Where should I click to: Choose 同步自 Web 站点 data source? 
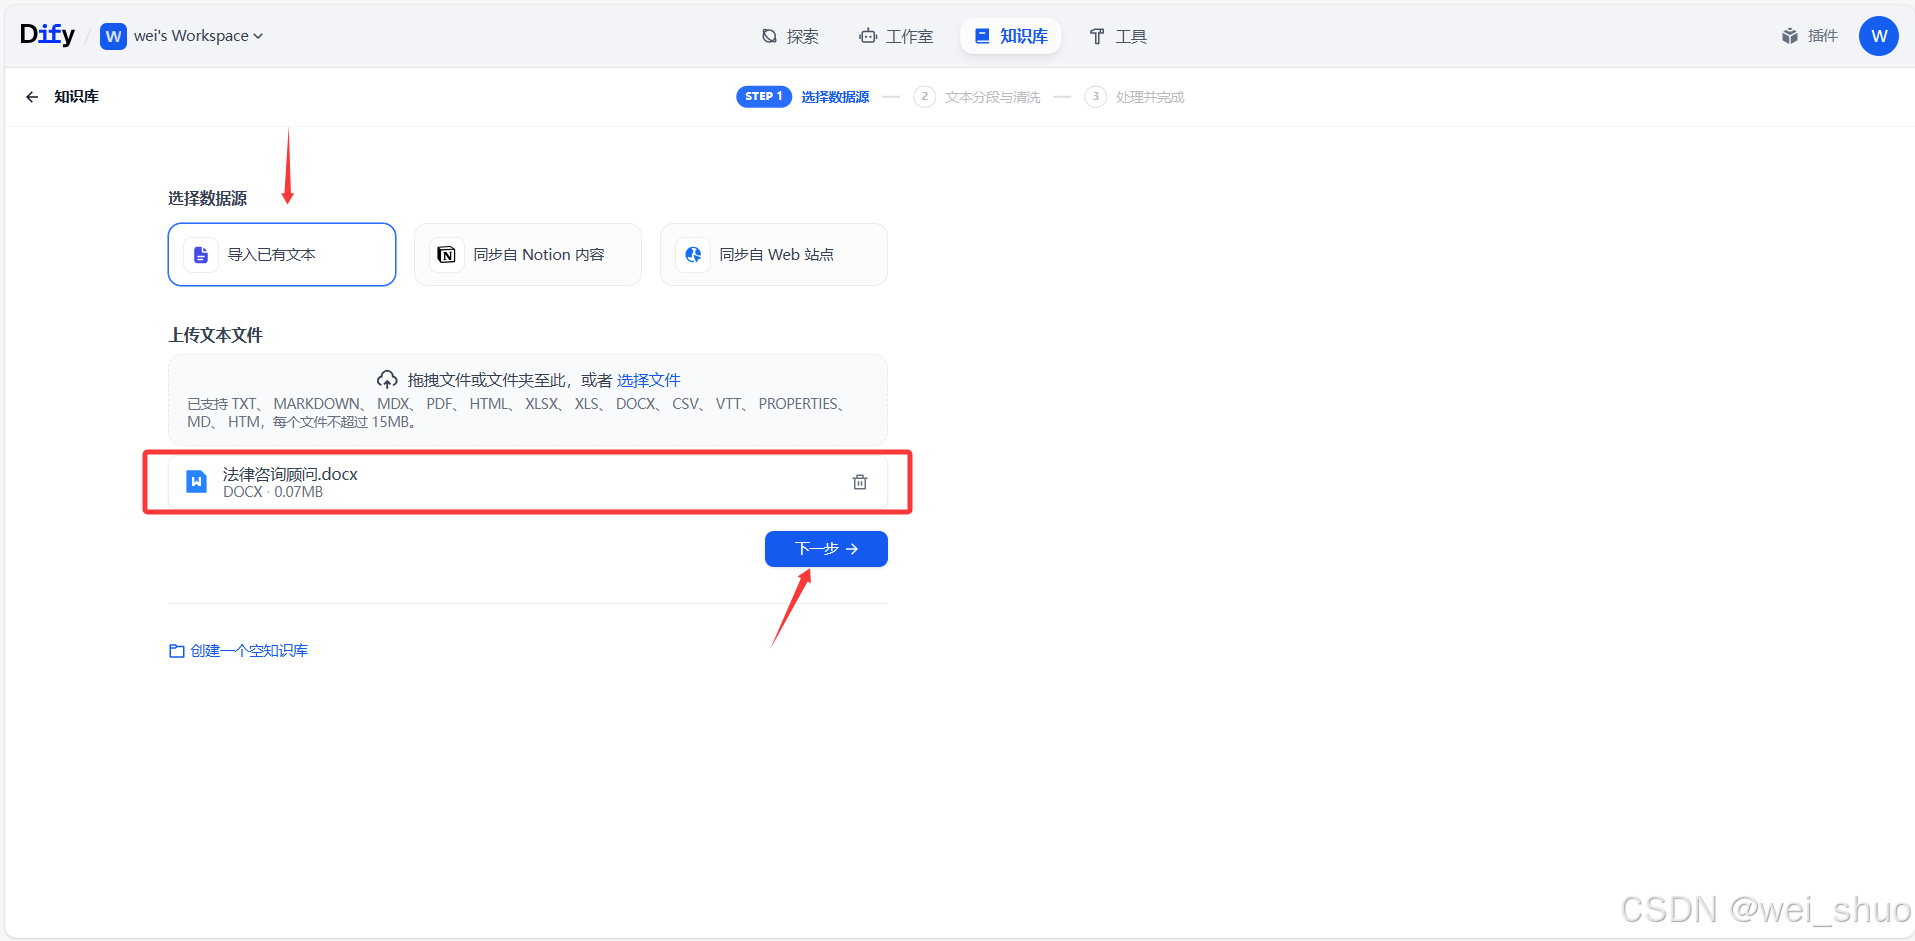(x=774, y=254)
